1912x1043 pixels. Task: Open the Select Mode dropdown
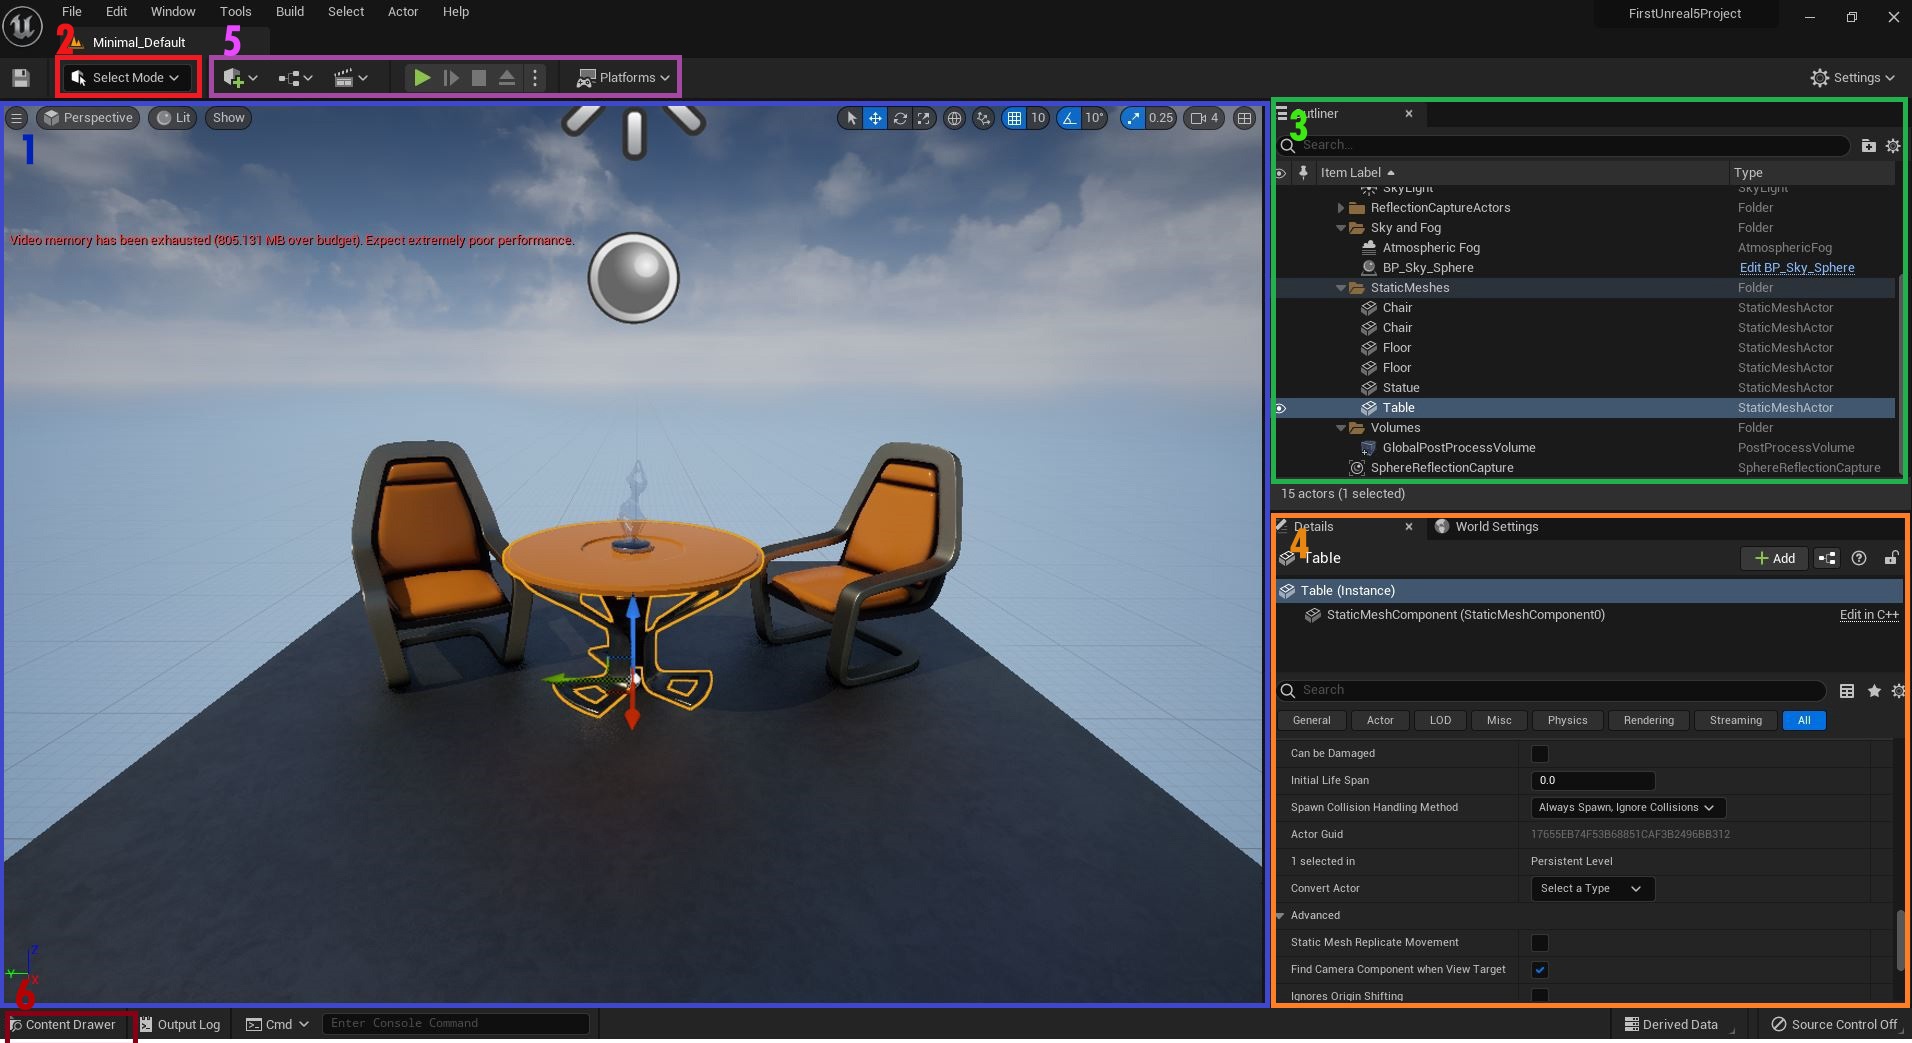[x=127, y=78]
